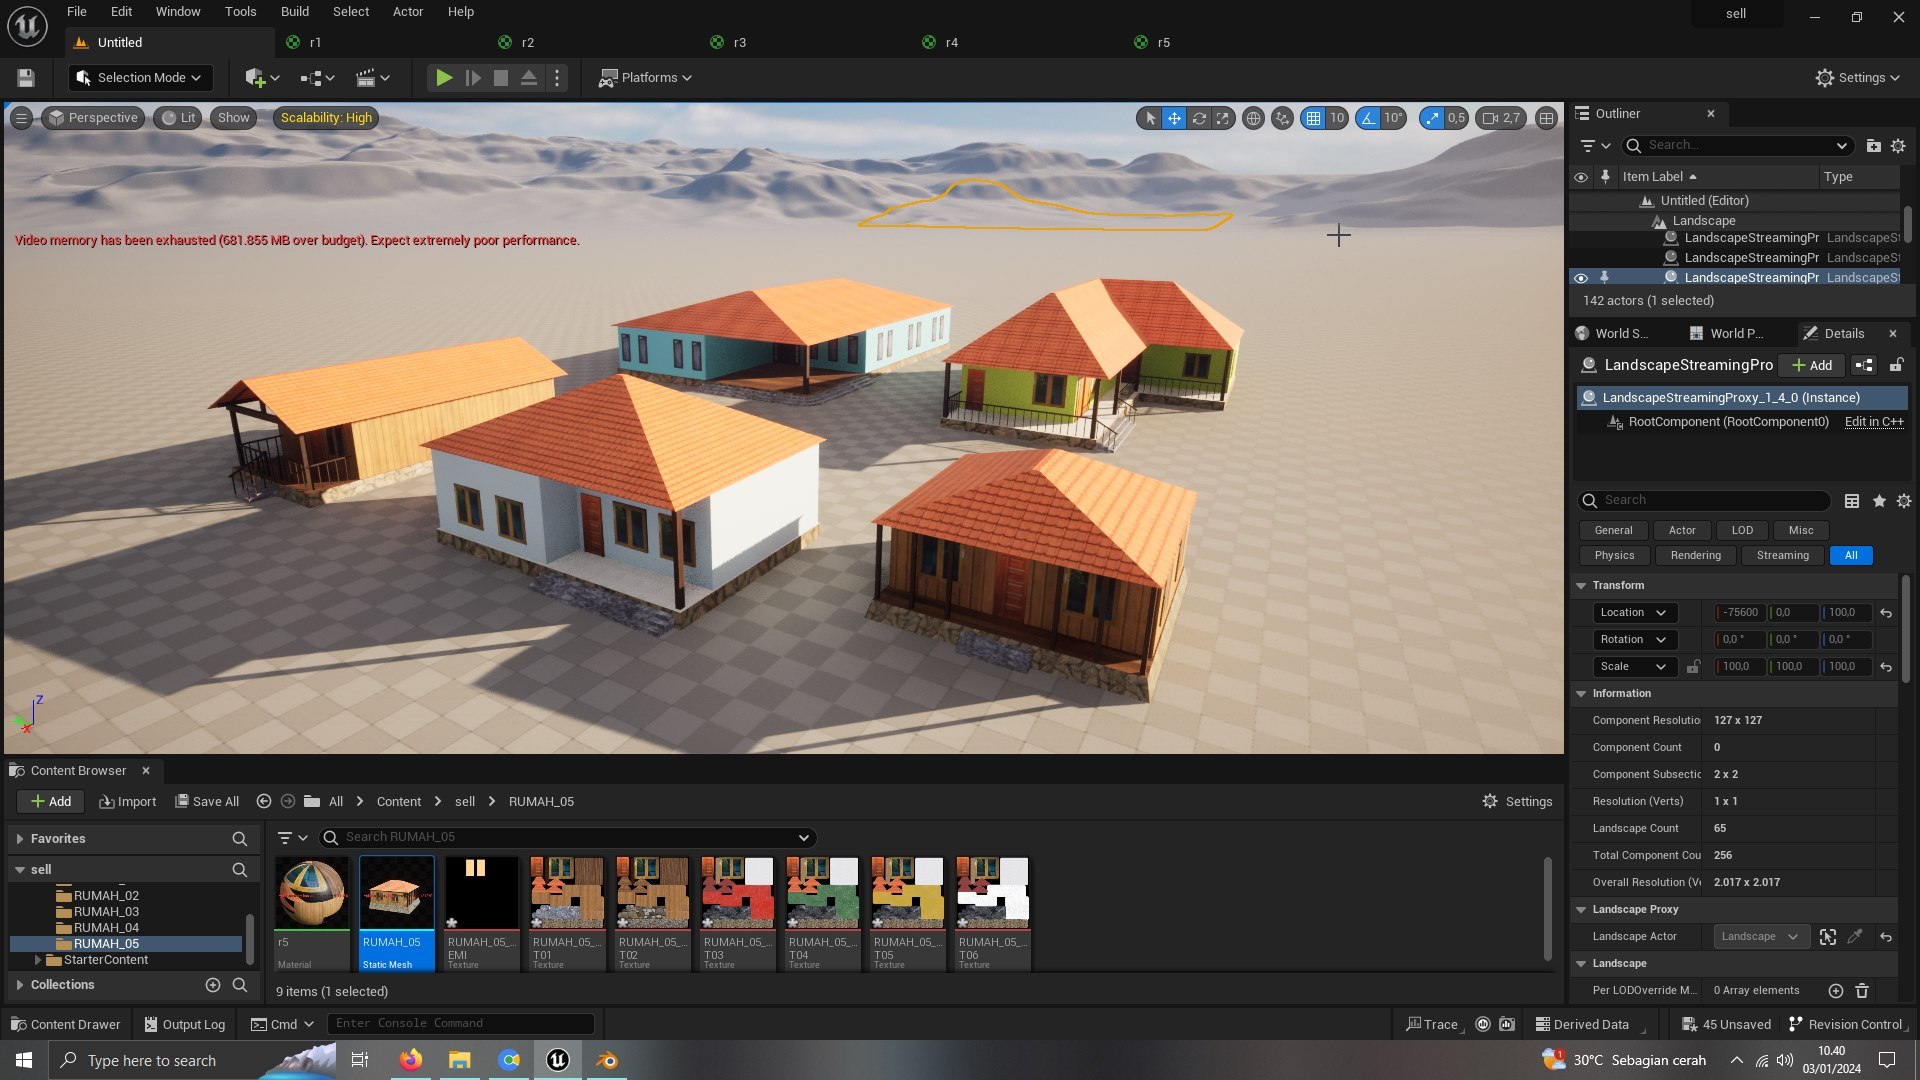Click Save All in Content Browser
This screenshot has width=1920, height=1080.
coord(207,802)
